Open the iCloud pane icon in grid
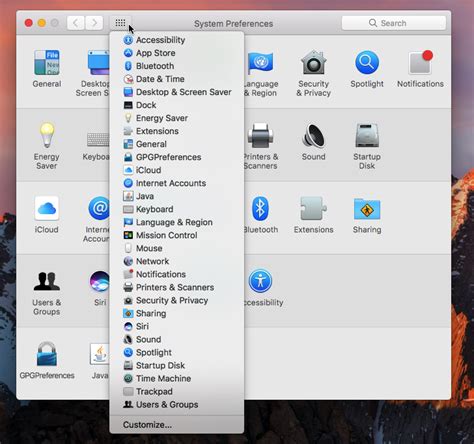Image resolution: width=474 pixels, height=444 pixels. click(47, 208)
